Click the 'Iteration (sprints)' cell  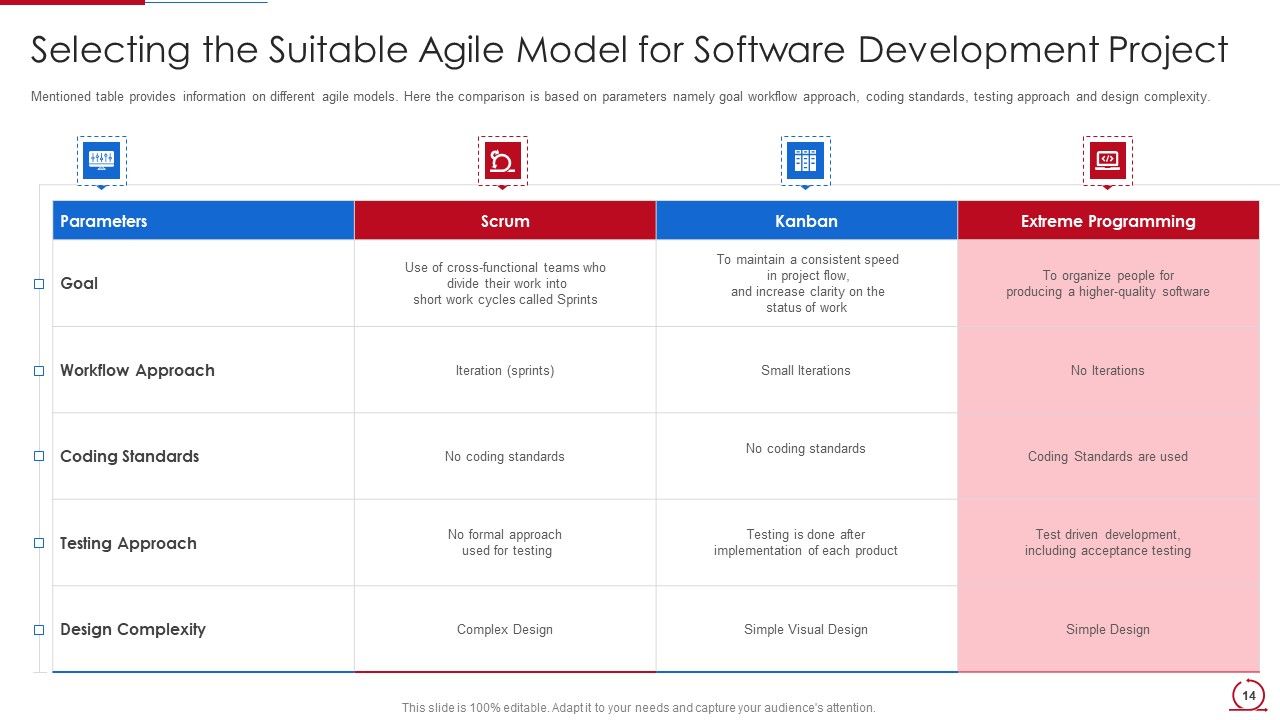[505, 371]
